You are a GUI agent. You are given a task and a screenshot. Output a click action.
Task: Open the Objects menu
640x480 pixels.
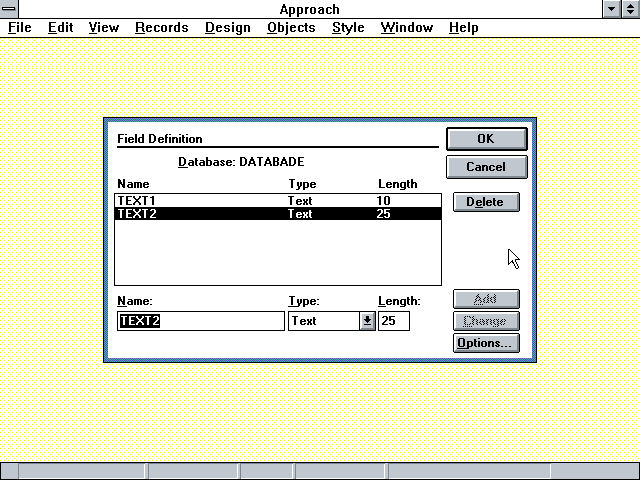(x=291, y=27)
